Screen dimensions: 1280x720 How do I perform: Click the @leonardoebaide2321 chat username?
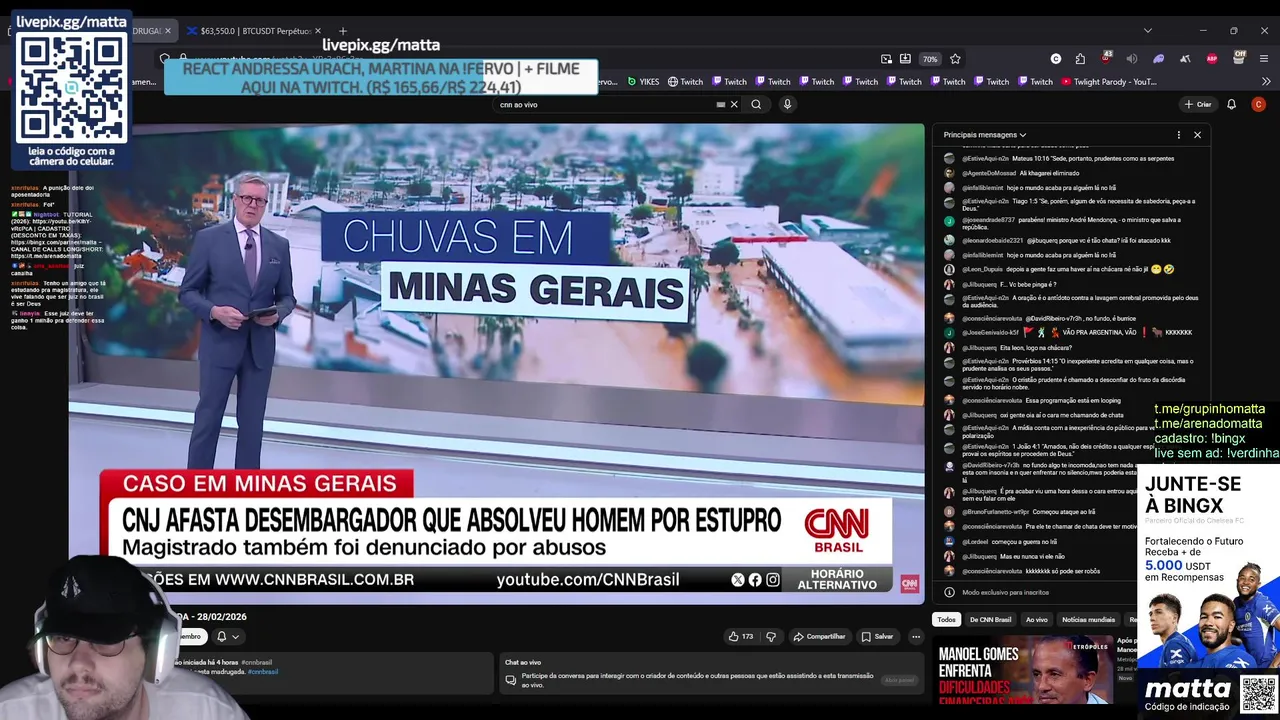tap(993, 240)
